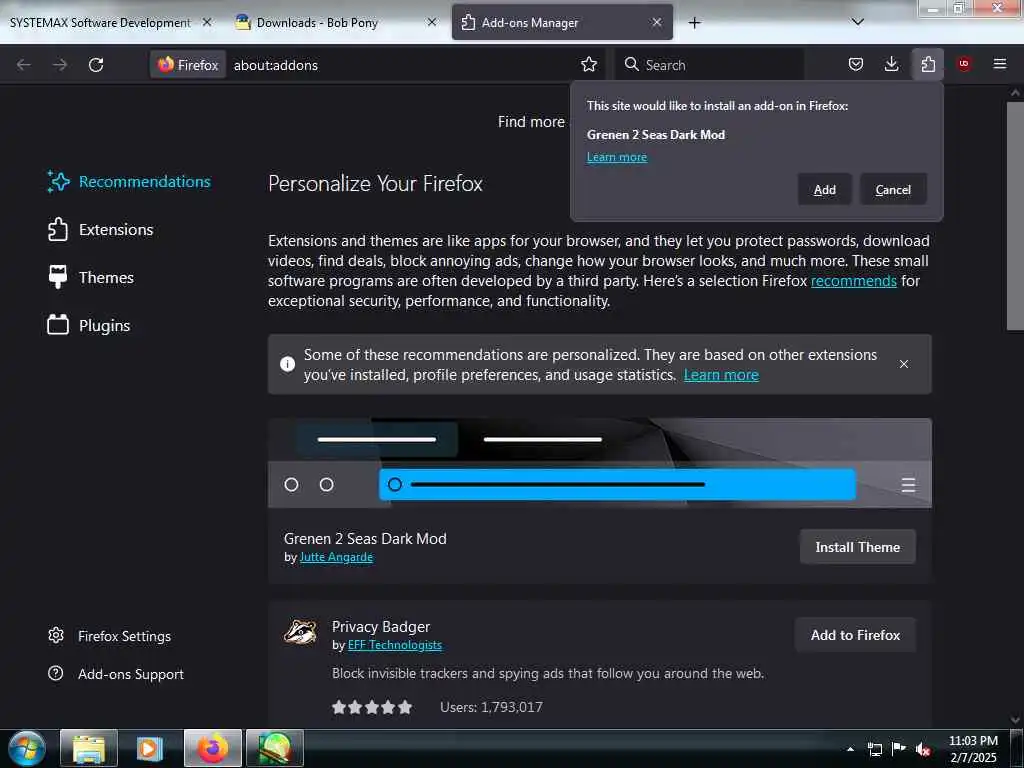Click the search magnifier icon
The height and width of the screenshot is (768, 1024).
[x=631, y=64]
